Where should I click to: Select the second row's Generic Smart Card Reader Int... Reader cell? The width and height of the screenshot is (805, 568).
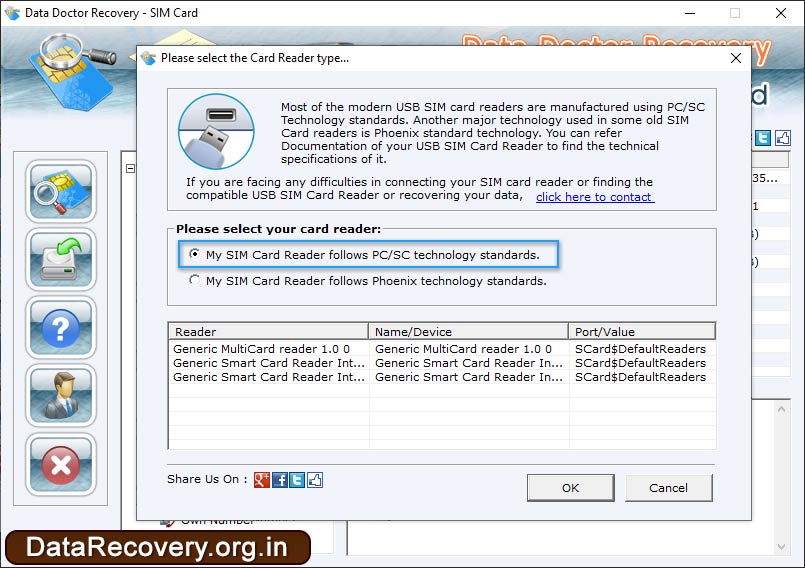tap(269, 363)
